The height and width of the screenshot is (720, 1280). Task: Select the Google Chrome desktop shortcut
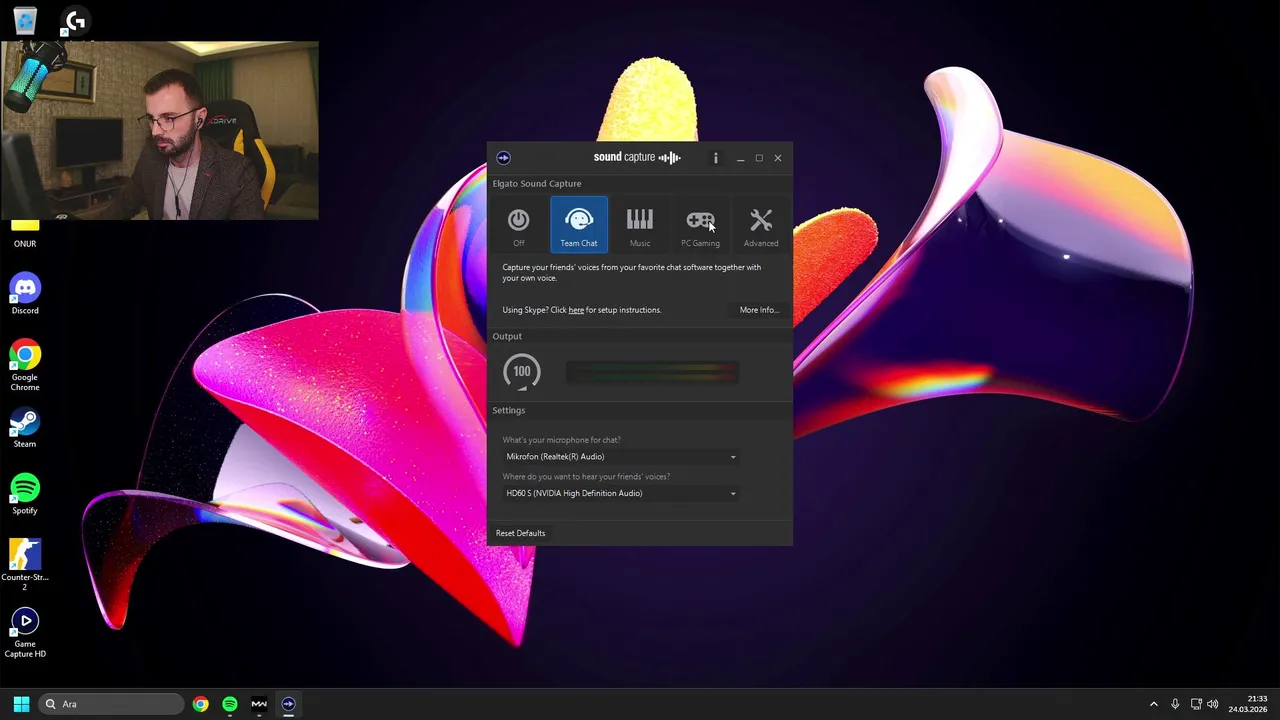[25, 366]
